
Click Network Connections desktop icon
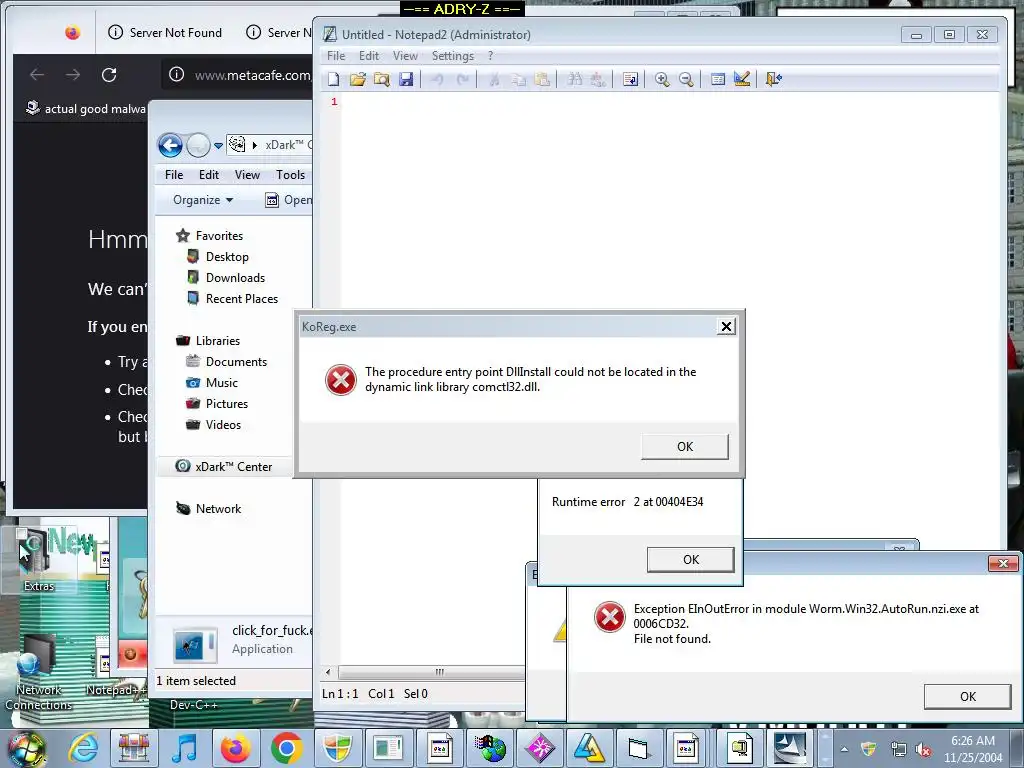[x=39, y=673]
